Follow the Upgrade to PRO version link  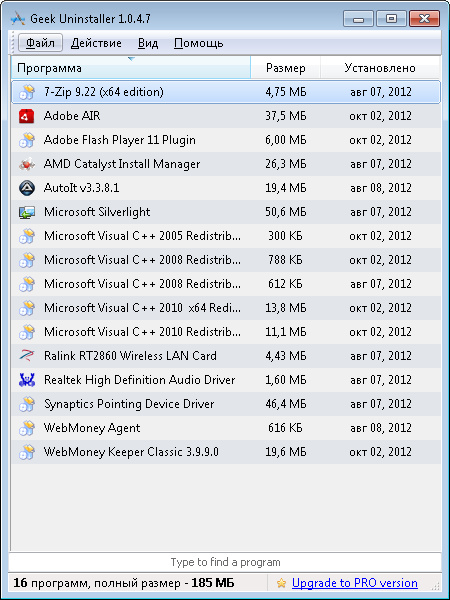[355, 583]
